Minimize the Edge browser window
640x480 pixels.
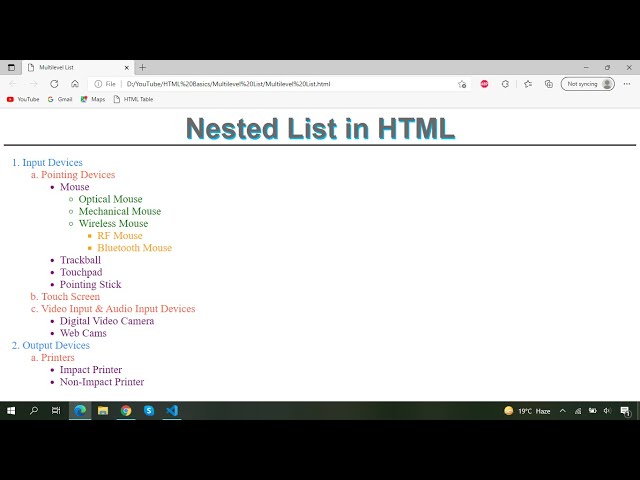click(587, 67)
